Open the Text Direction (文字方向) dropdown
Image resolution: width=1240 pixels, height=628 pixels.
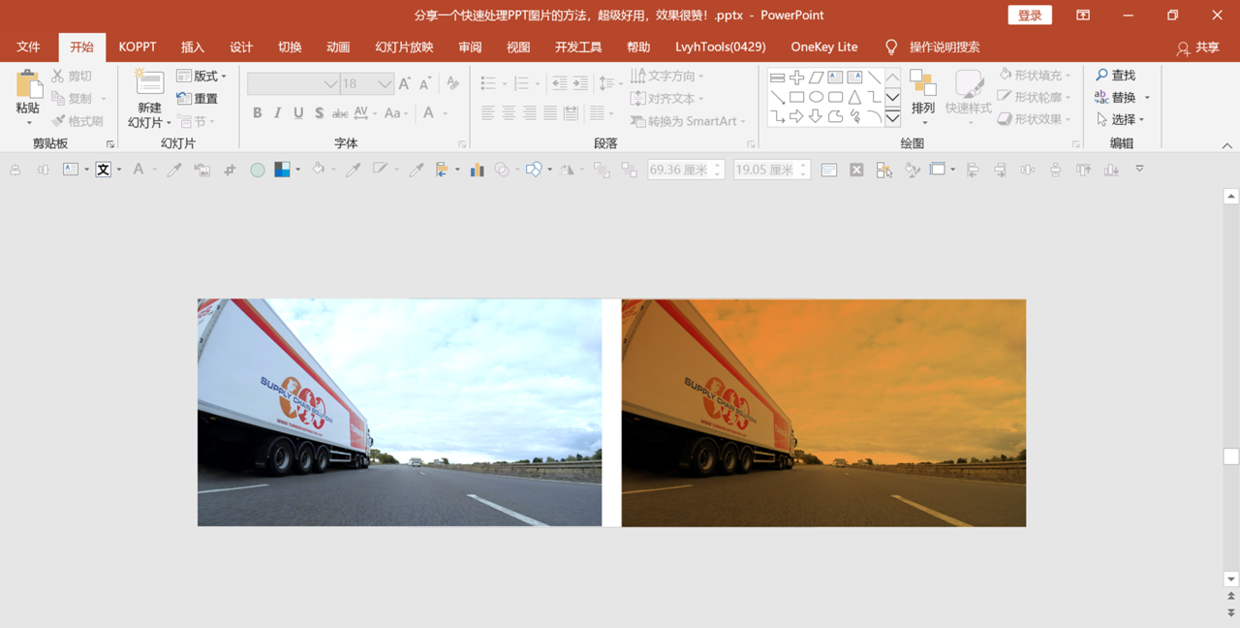tap(667, 76)
